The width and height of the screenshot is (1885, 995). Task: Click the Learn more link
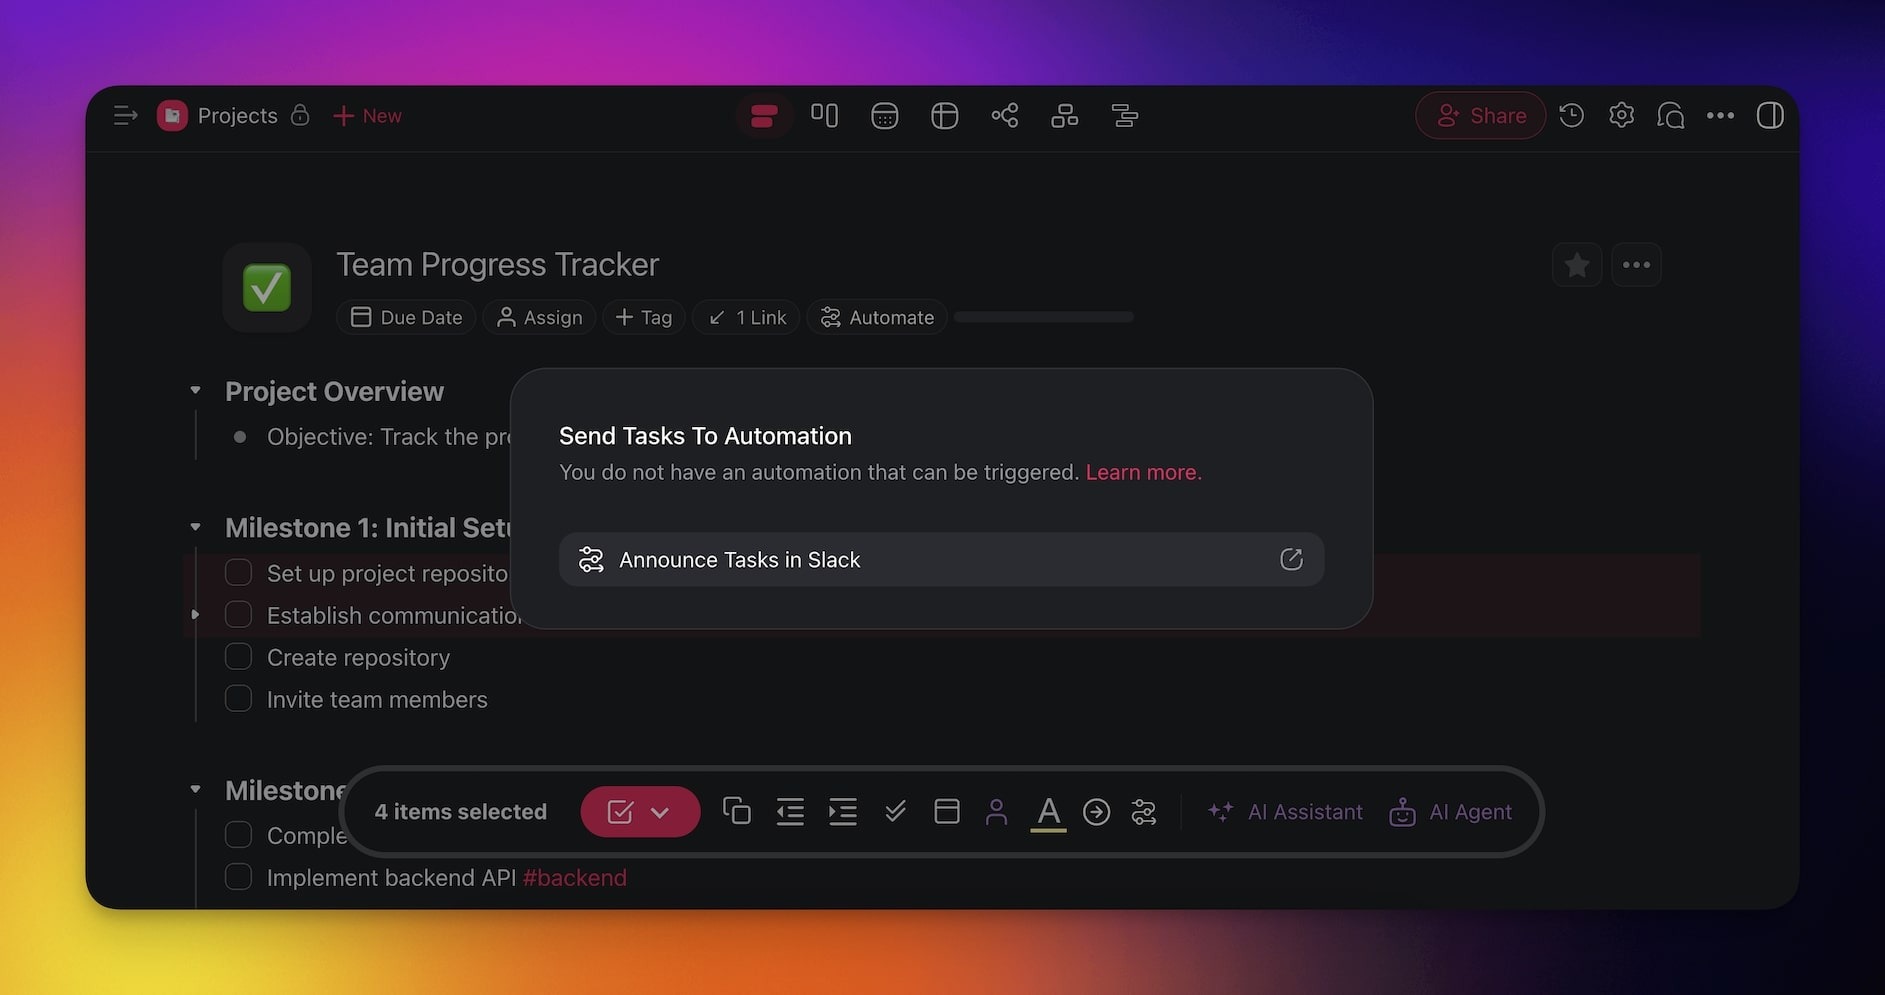(1143, 472)
